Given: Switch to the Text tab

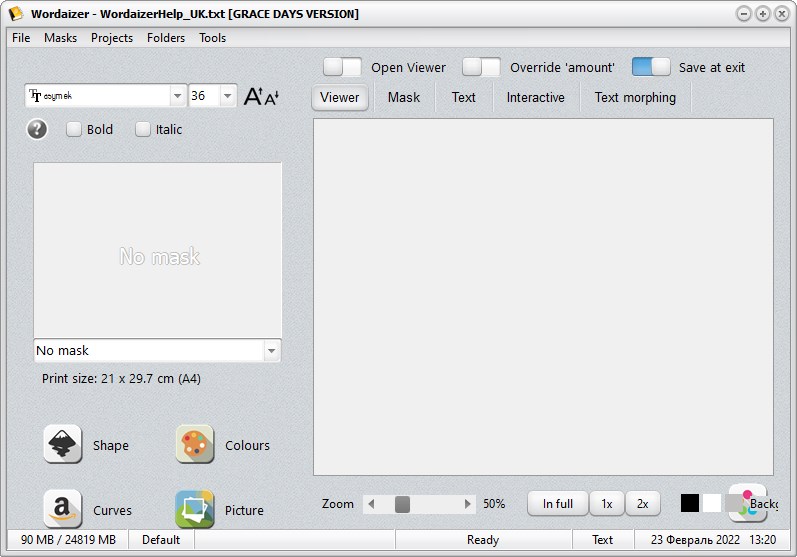Looking at the screenshot, I should (464, 97).
